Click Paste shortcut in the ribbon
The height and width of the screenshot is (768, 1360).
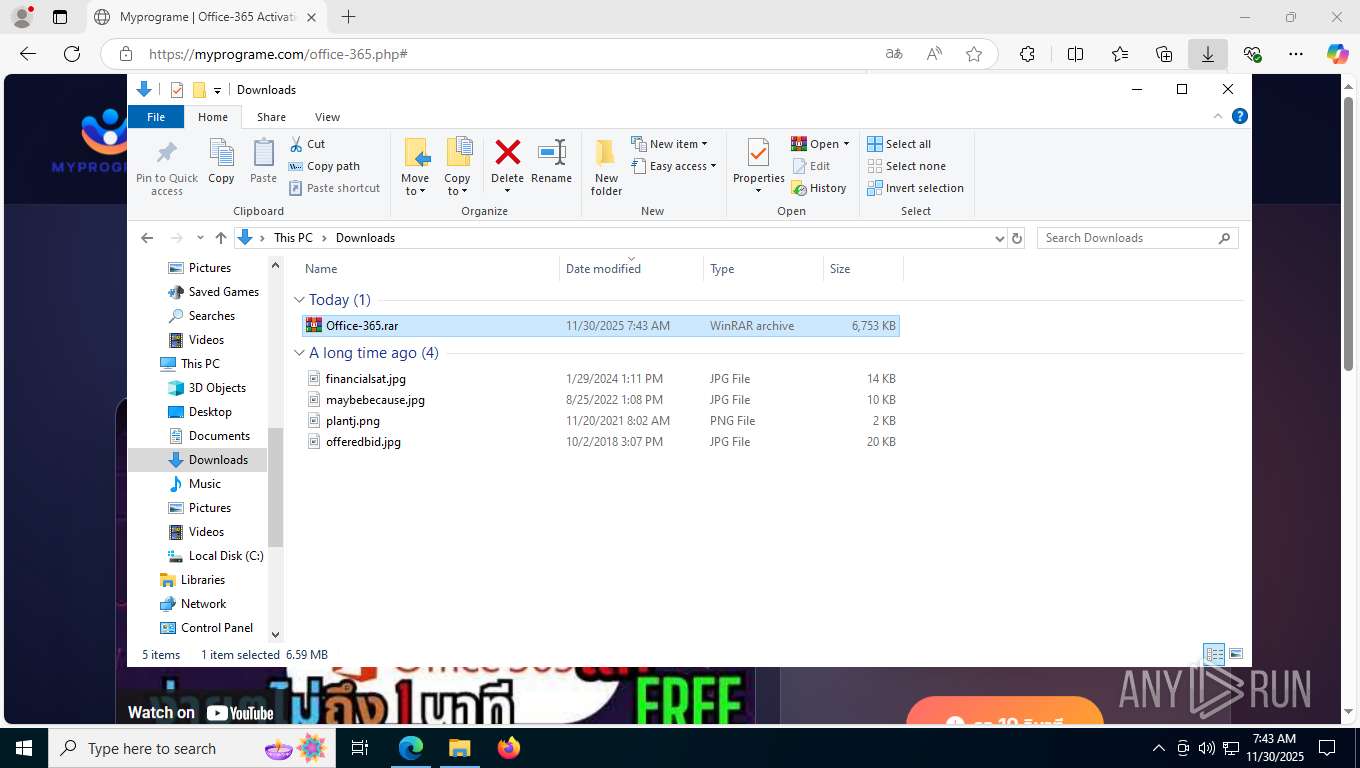334,188
